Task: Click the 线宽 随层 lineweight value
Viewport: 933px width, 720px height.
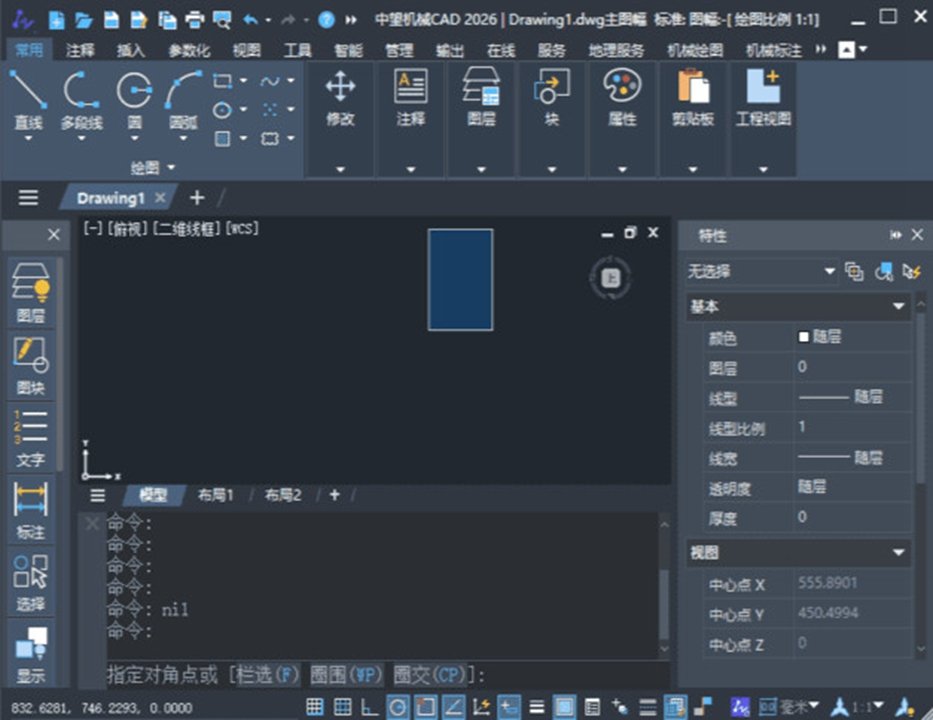Action: 853,457
